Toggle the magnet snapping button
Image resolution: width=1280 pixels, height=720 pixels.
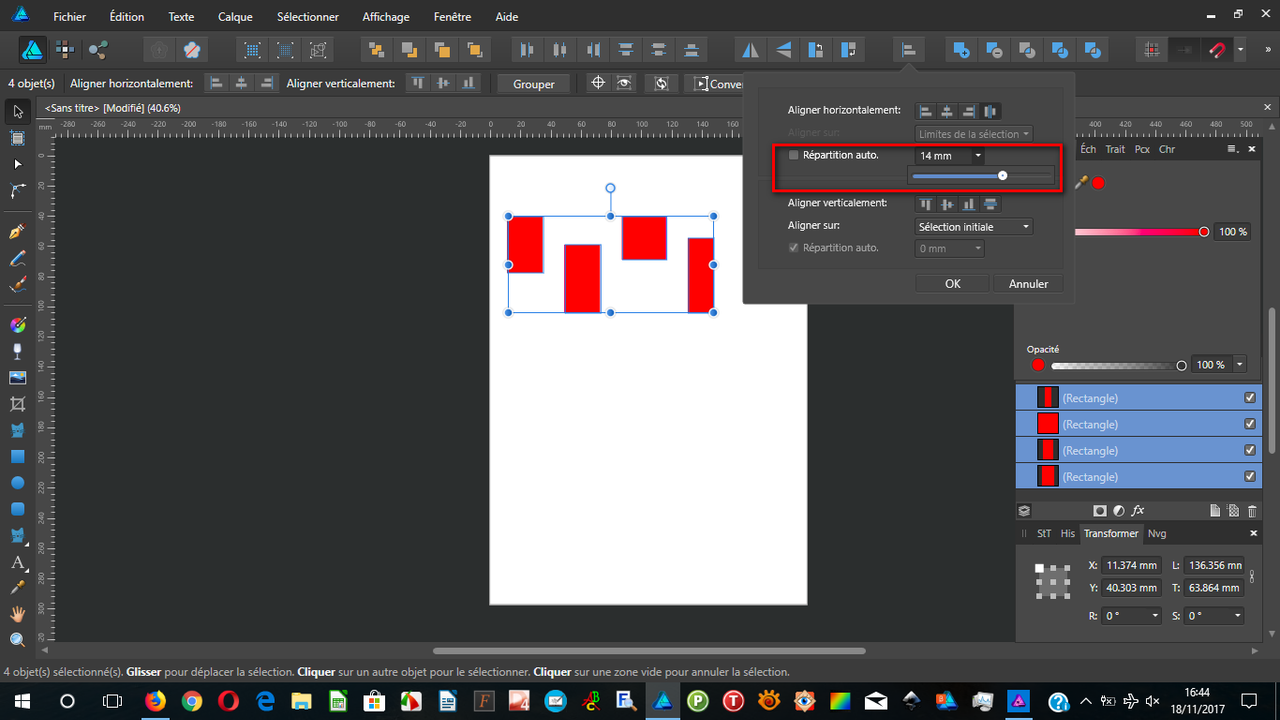(x=1217, y=49)
